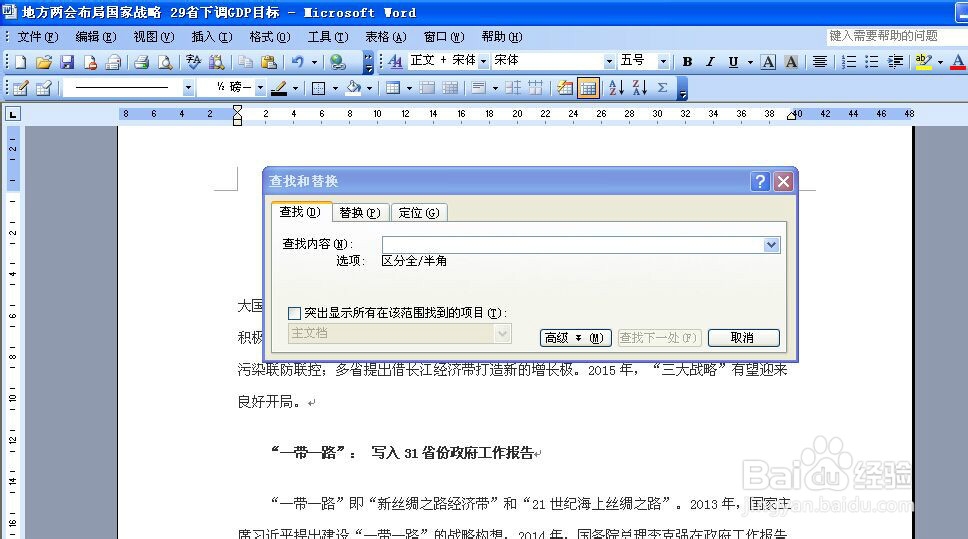The height and width of the screenshot is (539, 968).
Task: Expand the style dropdown showing 正文 + 宋体
Action: (483, 62)
